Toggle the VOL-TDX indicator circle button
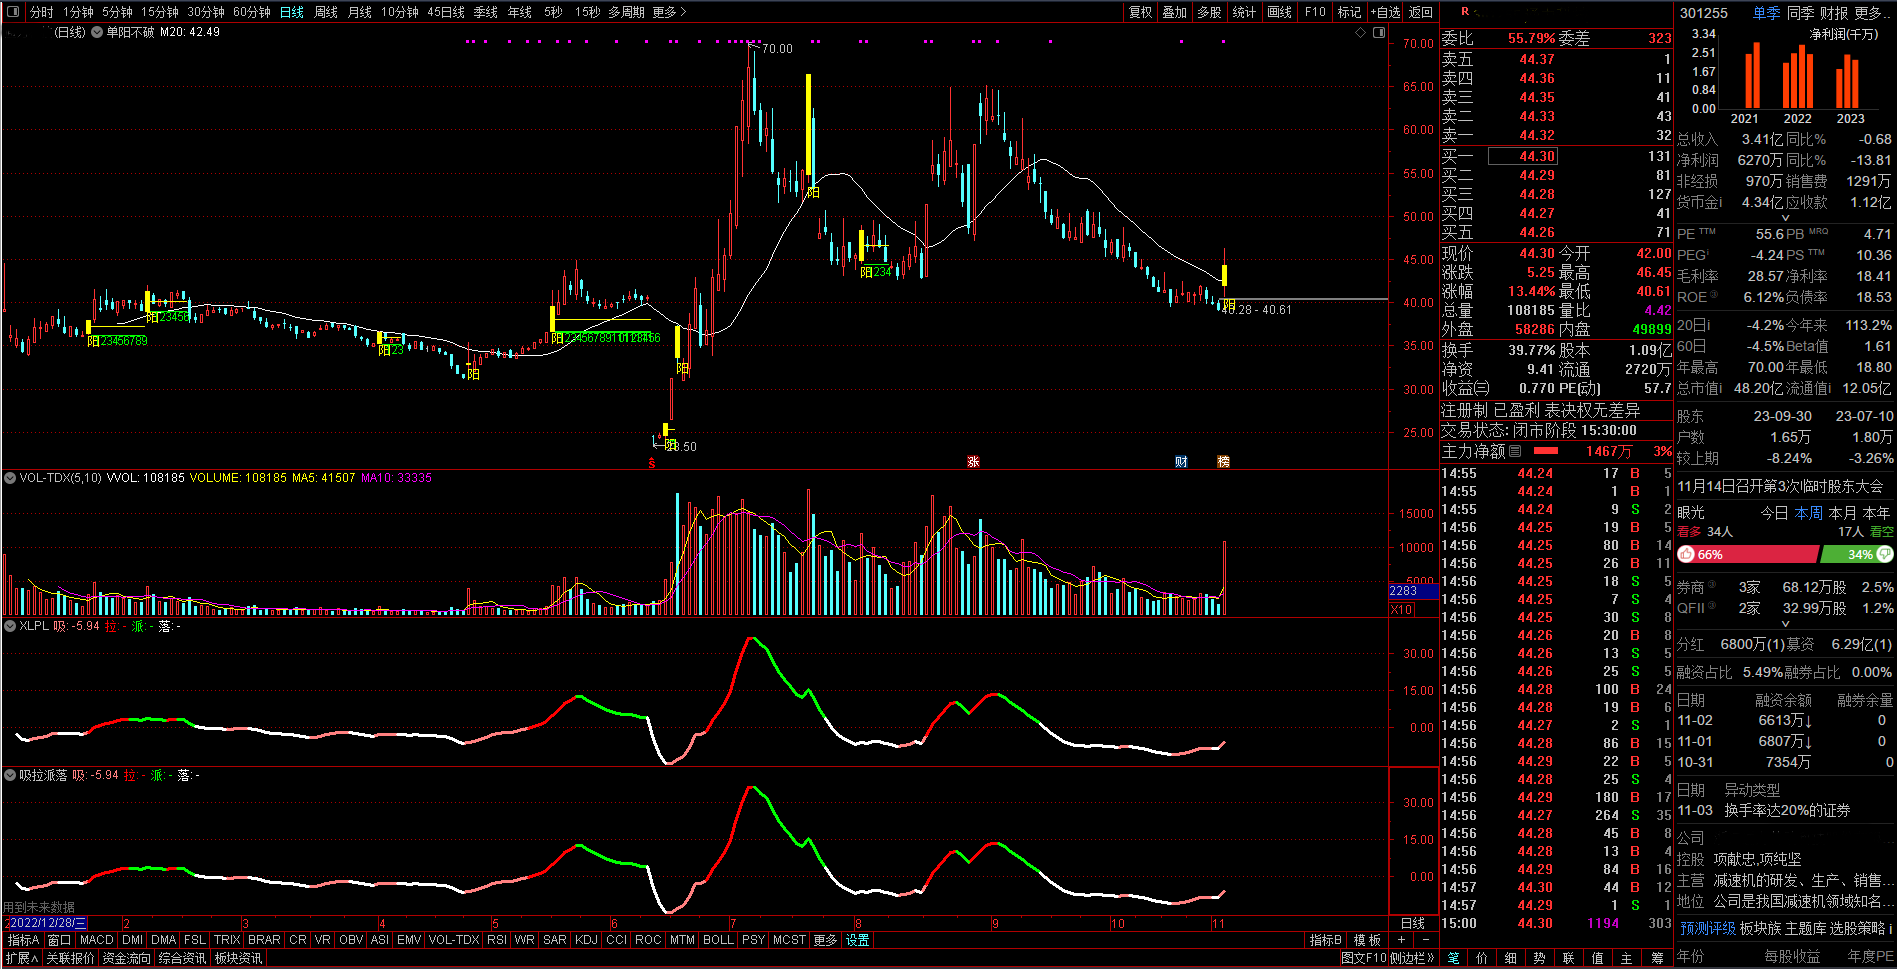1897x969 pixels. (10, 478)
